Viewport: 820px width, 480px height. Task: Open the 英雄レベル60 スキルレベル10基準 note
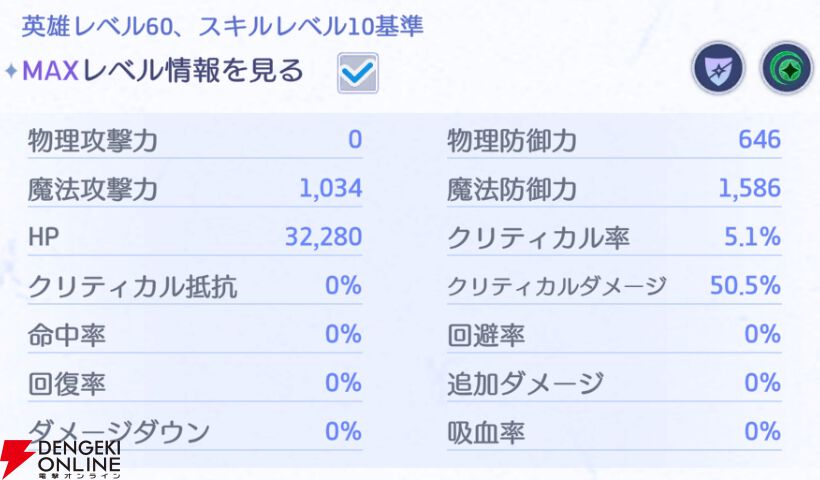coord(222,27)
